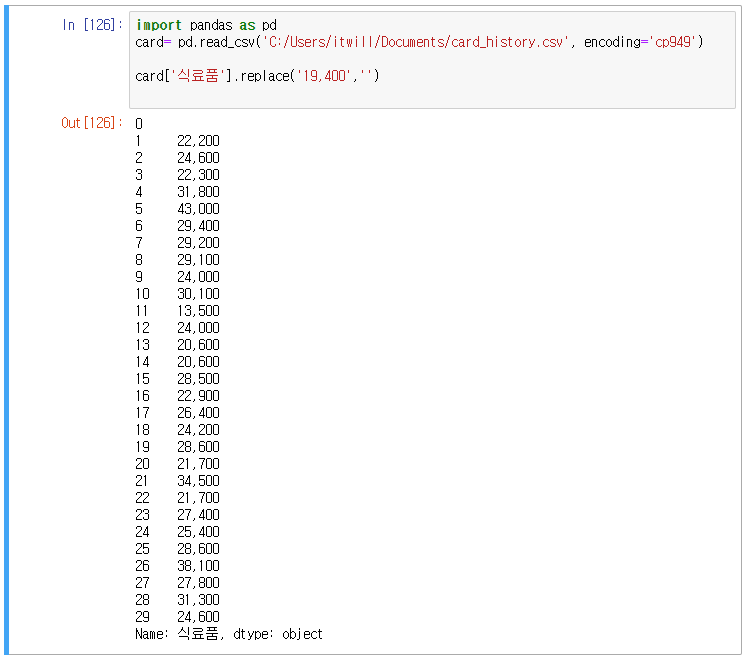Click the value 28,500 in row 15

click(198, 379)
